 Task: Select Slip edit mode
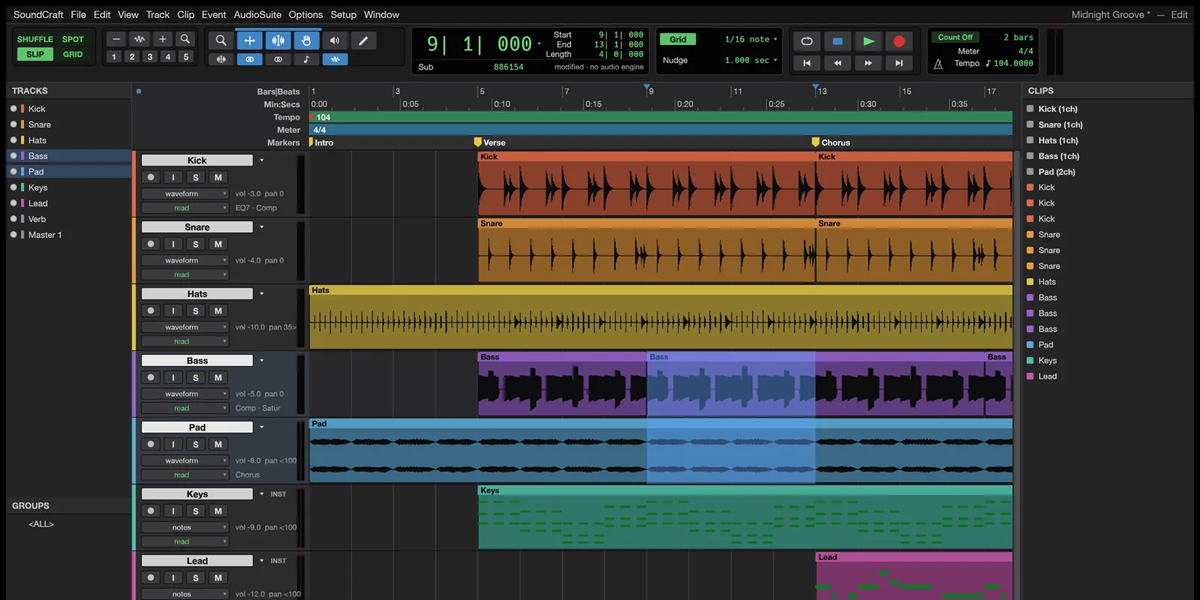35,54
